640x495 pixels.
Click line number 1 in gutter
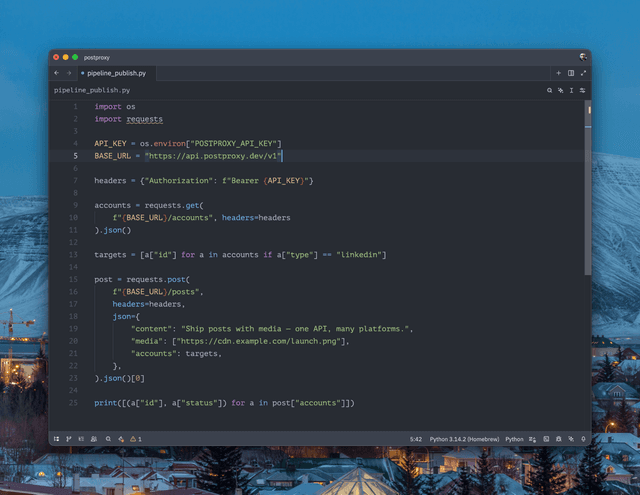[75, 107]
